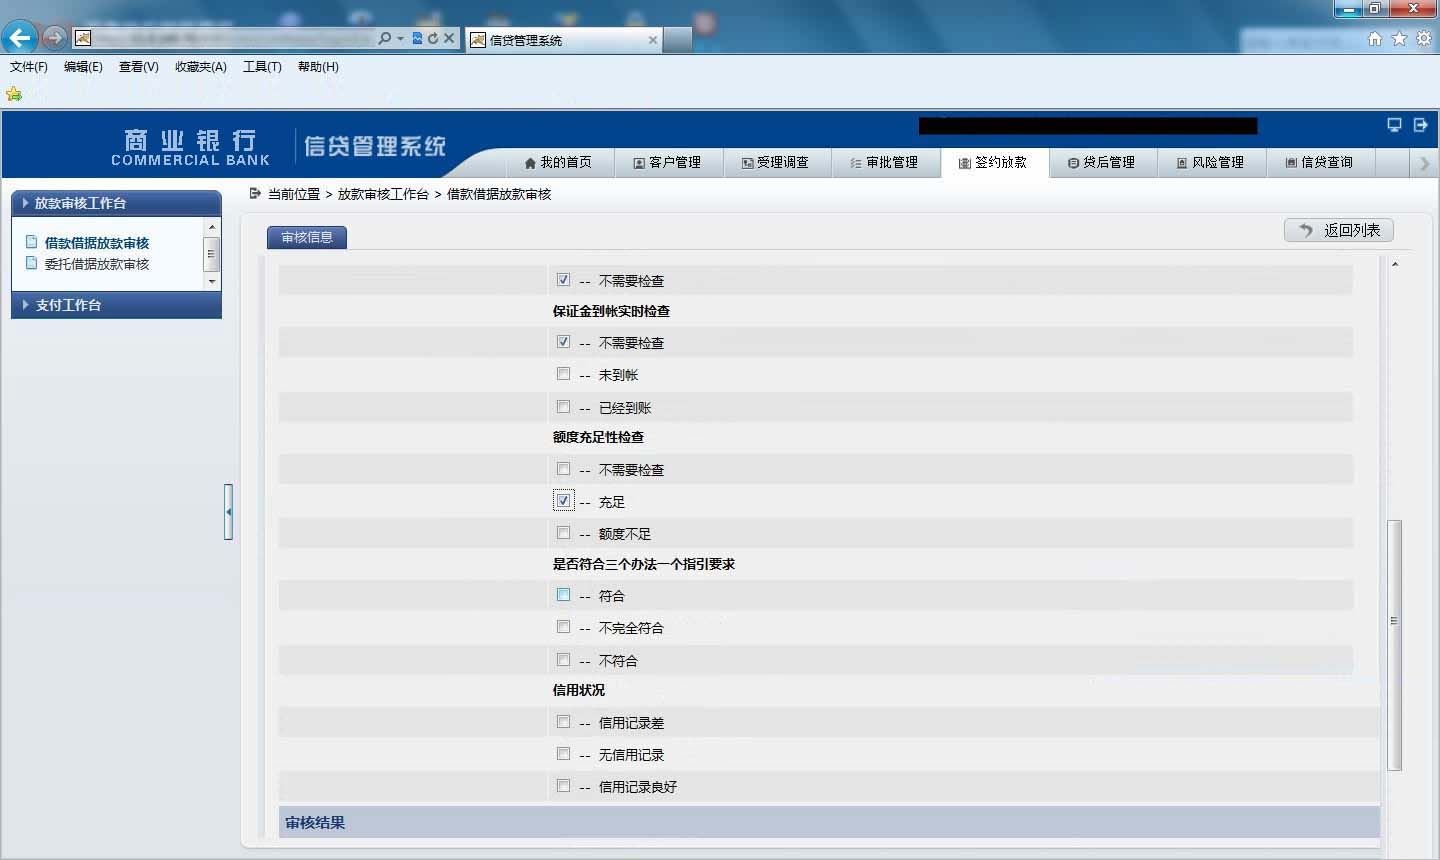Click the document icon beside 委托借据放款审核

32,263
